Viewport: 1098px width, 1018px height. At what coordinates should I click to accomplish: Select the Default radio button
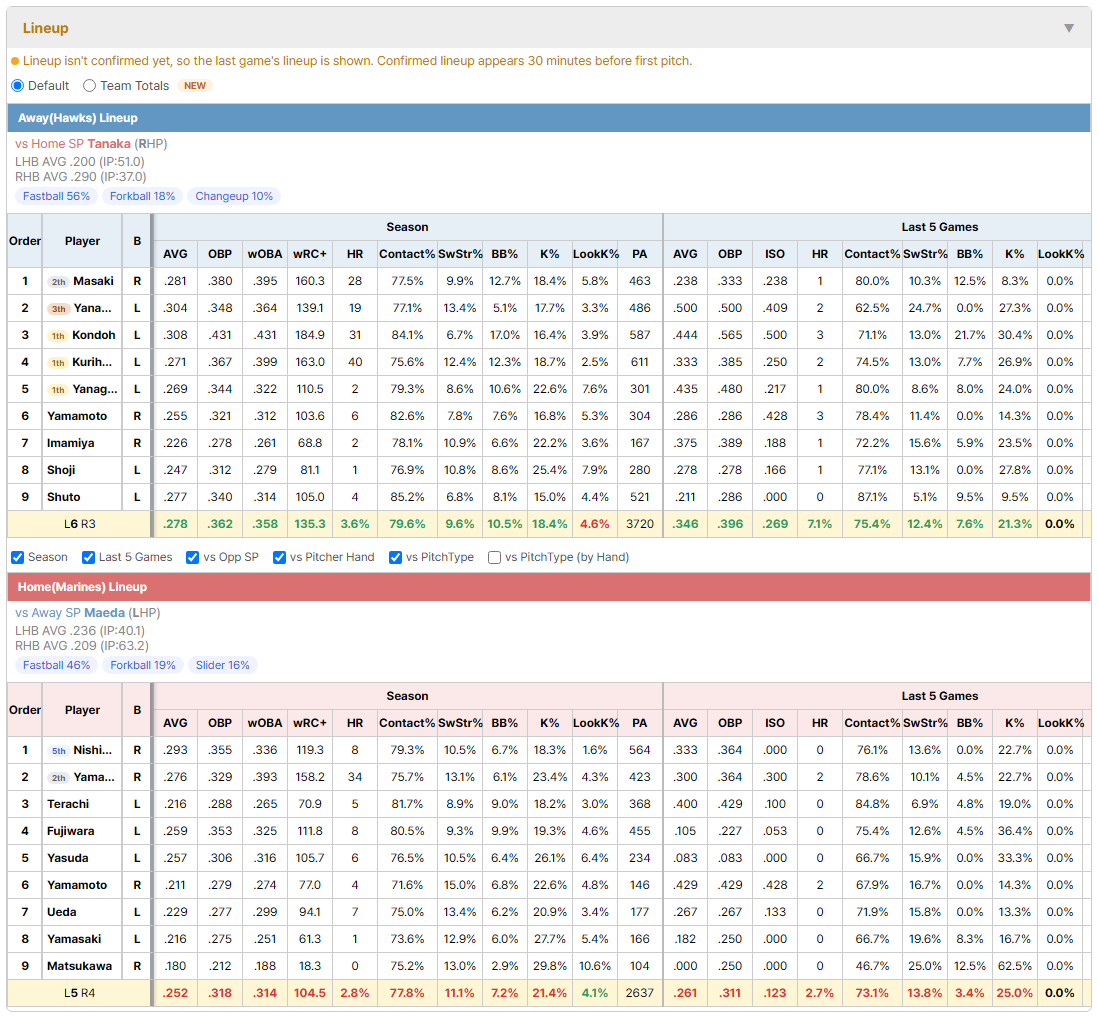18,85
